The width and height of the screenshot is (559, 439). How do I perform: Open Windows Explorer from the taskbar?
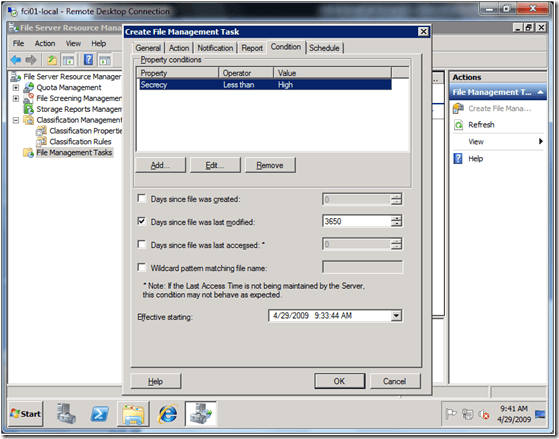click(x=133, y=414)
